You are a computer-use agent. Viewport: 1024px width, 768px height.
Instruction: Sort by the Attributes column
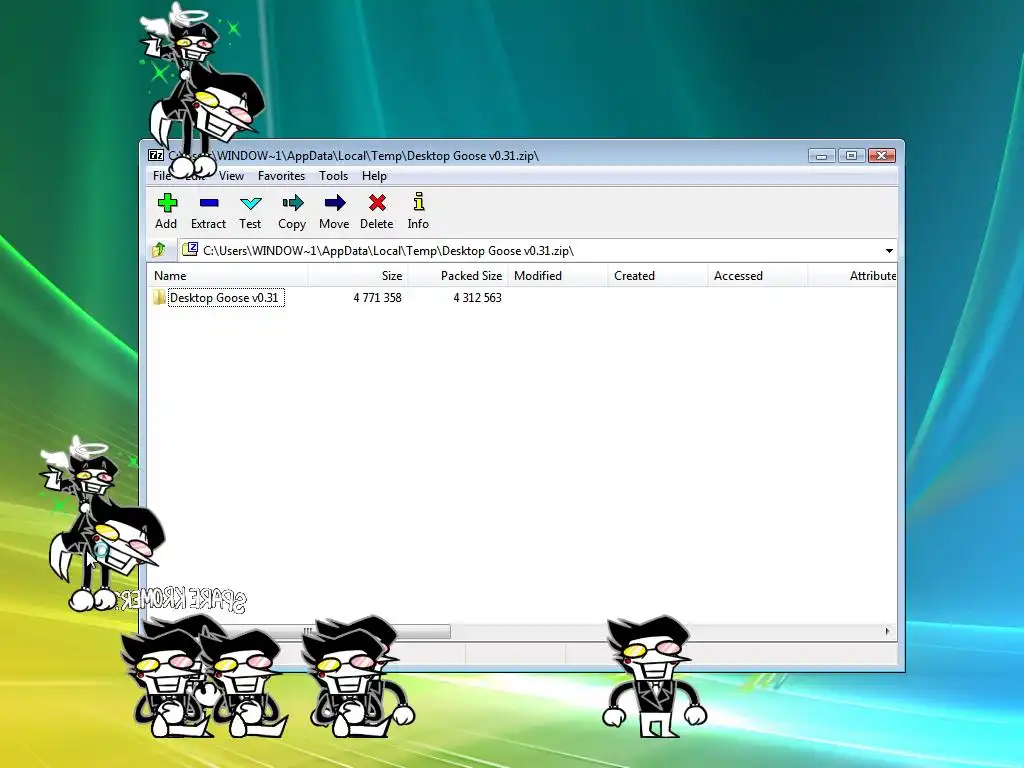852,276
